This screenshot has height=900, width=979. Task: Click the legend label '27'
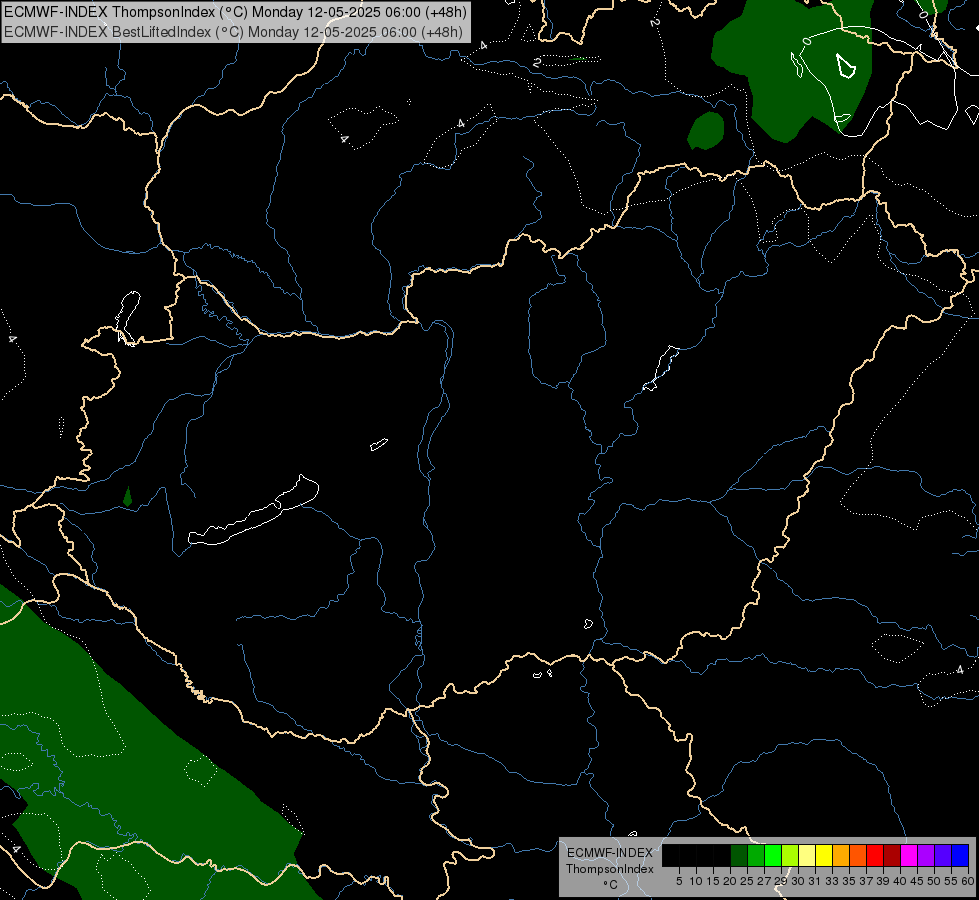(764, 881)
